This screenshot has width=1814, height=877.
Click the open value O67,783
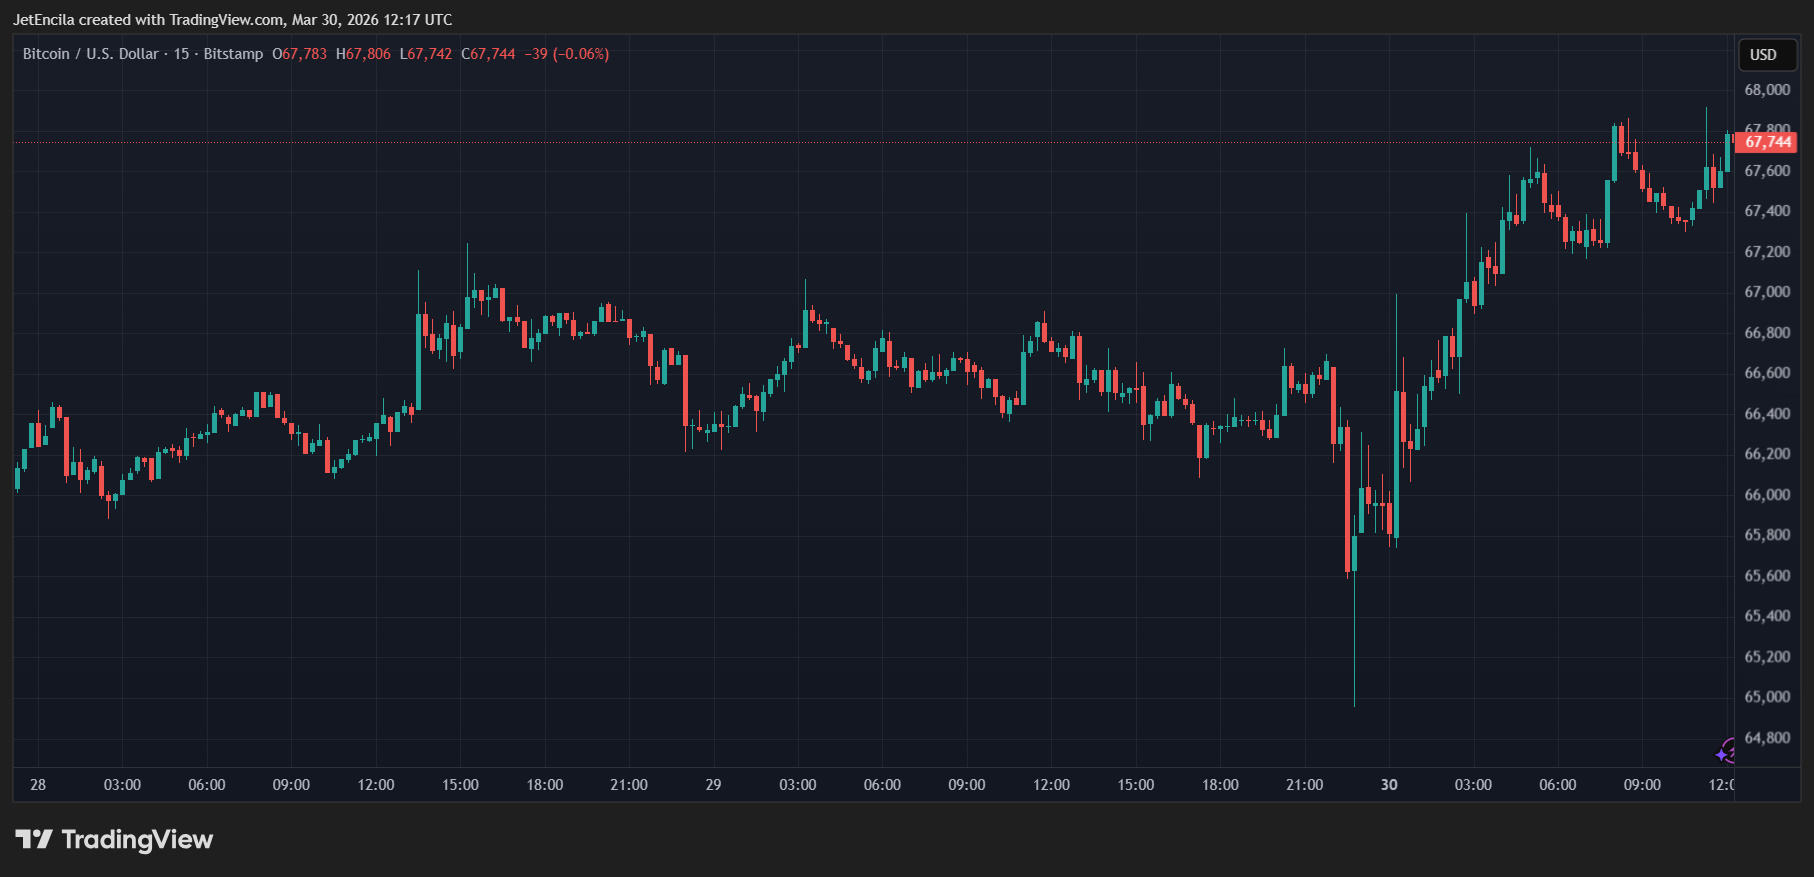coord(300,54)
